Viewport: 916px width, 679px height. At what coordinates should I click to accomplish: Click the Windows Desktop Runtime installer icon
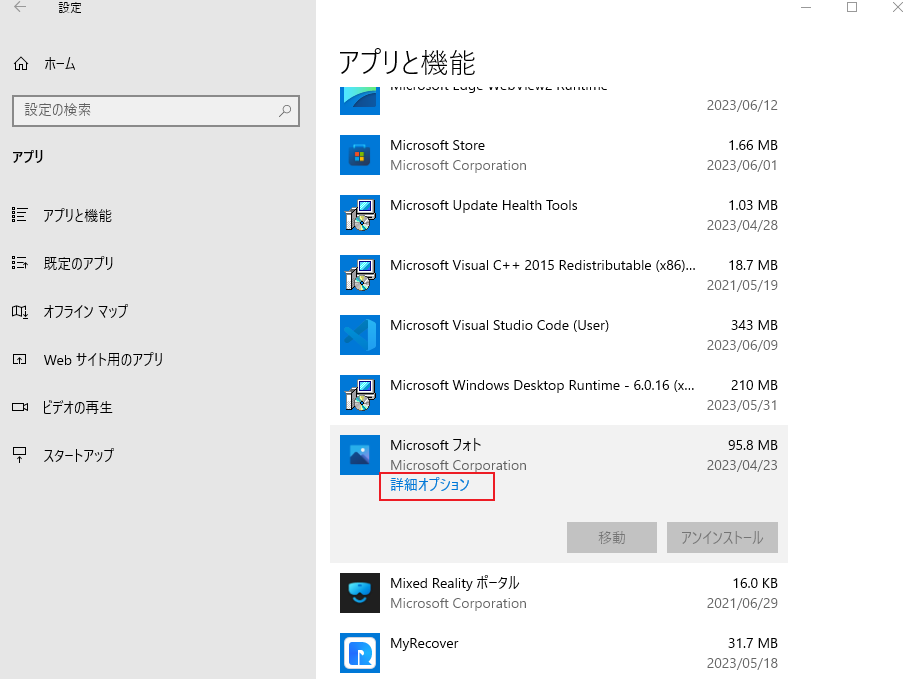360,395
